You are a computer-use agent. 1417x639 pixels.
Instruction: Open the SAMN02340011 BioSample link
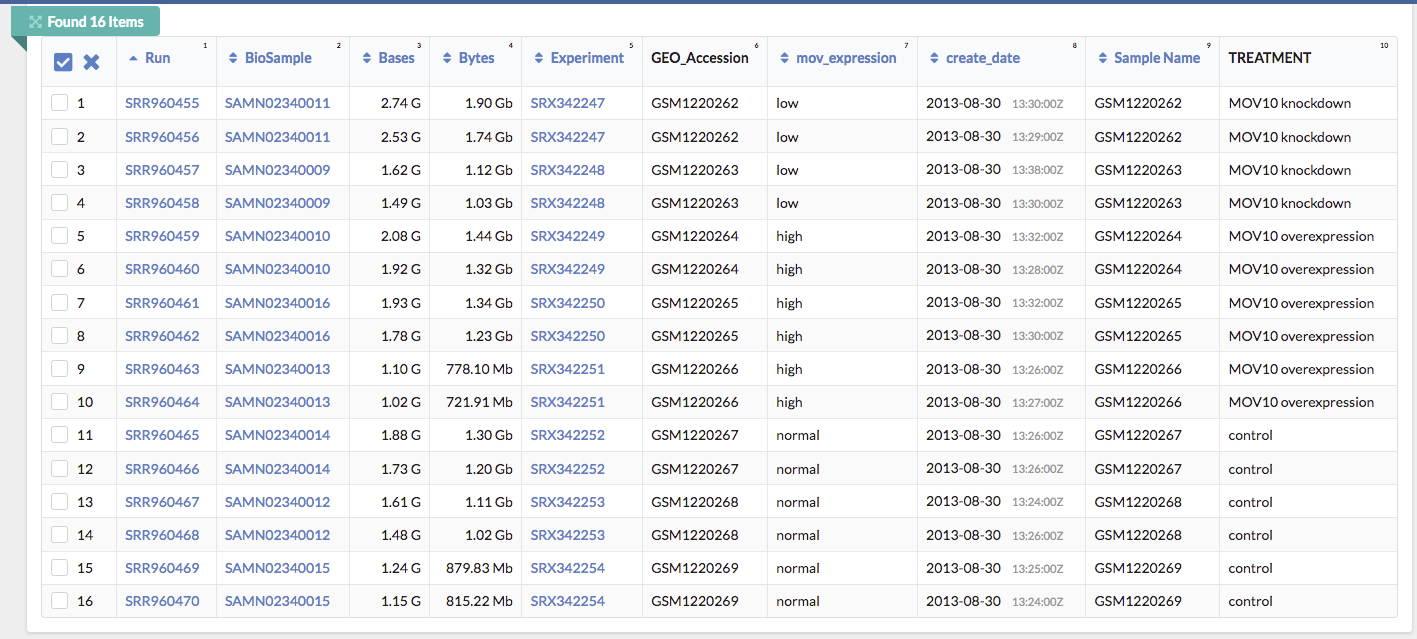tap(276, 102)
